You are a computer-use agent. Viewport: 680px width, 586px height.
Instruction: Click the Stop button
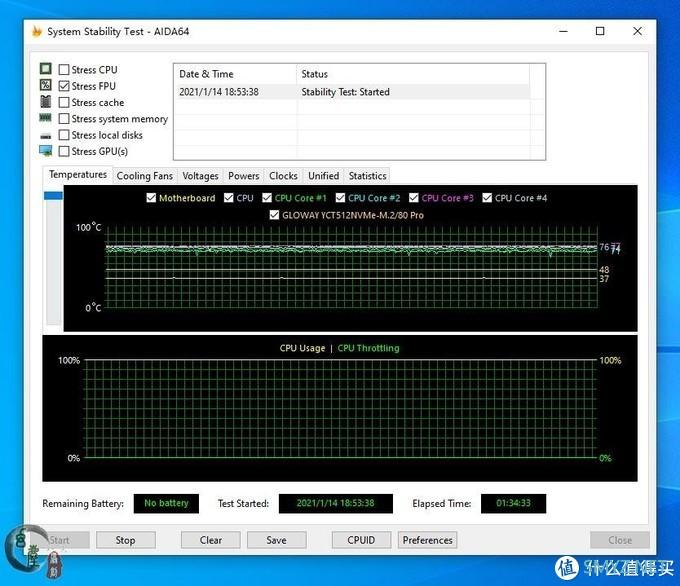click(125, 540)
